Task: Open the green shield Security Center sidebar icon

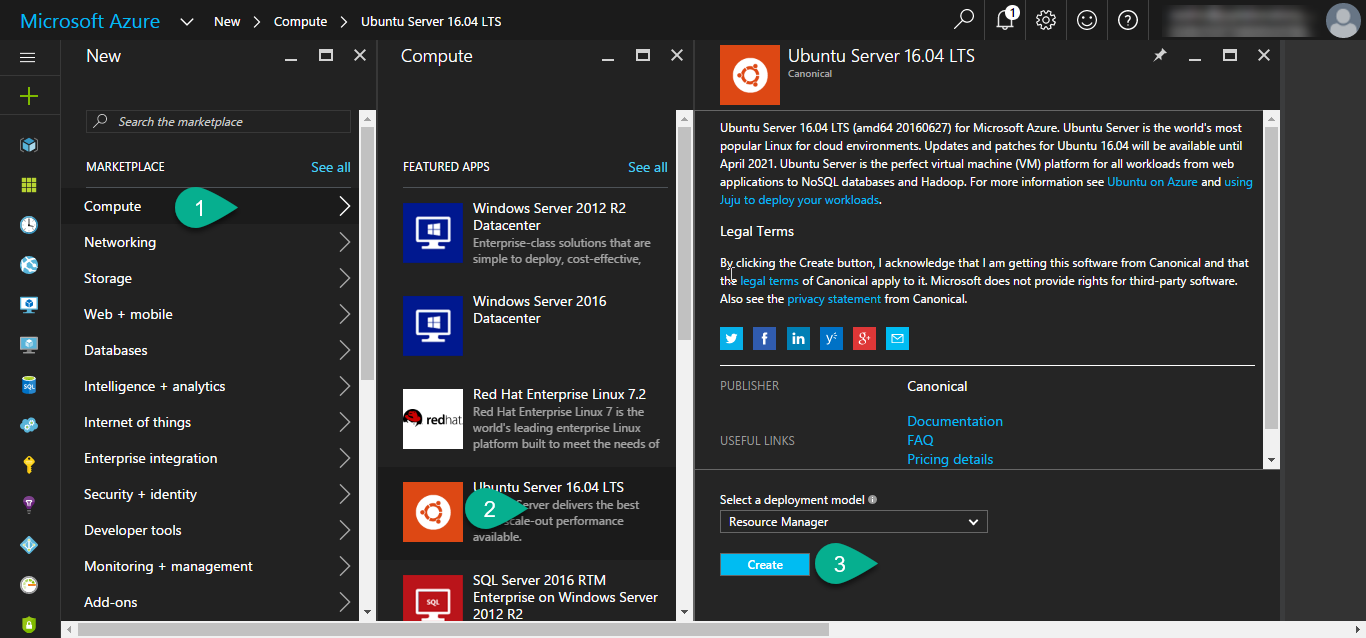Action: pyautogui.click(x=28, y=624)
